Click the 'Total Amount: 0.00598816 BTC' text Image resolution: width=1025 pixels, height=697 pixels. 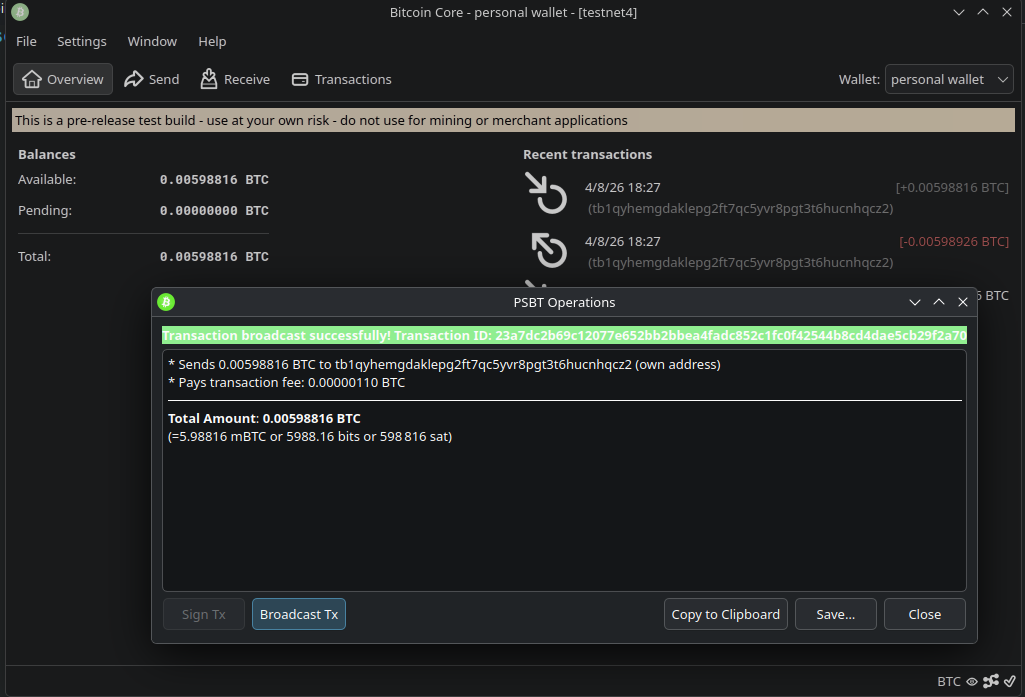pyautogui.click(x=264, y=418)
